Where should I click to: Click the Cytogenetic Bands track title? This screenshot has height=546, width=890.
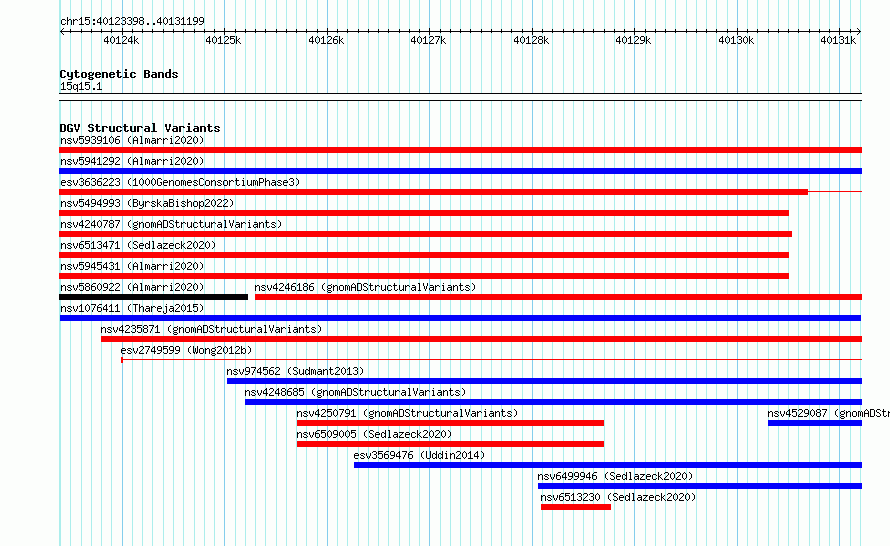pyautogui.click(x=119, y=74)
